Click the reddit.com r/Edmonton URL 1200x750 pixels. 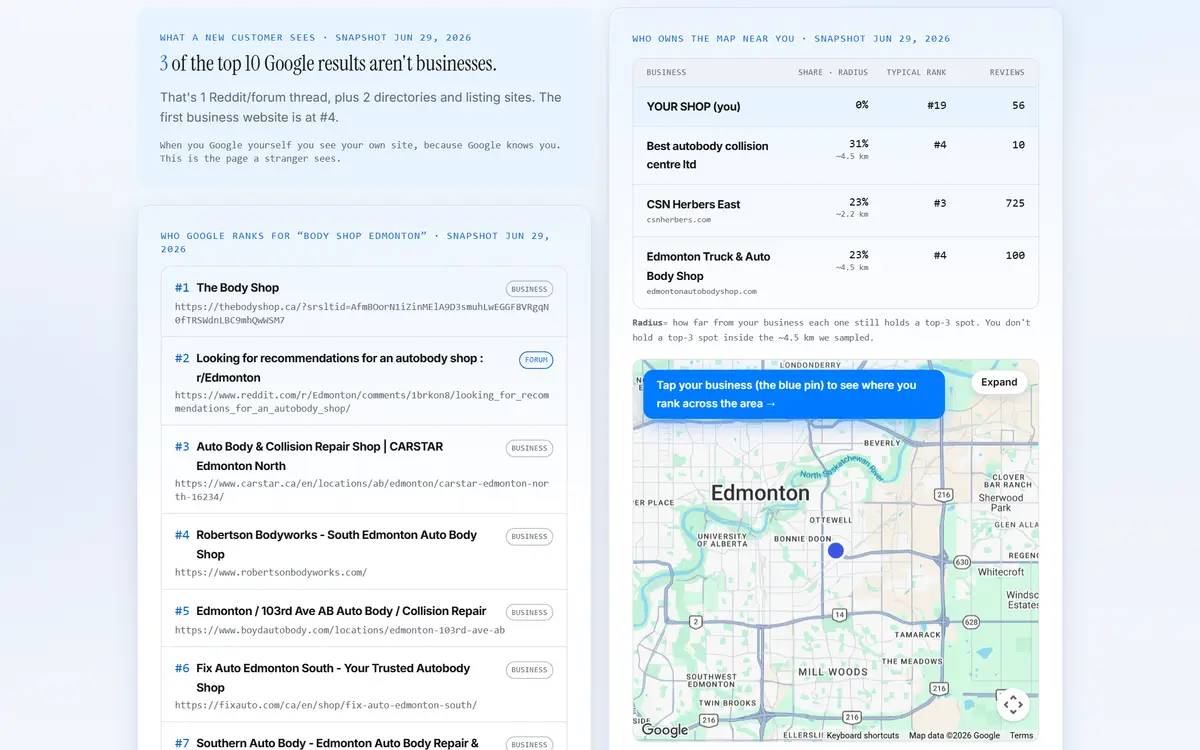(x=362, y=402)
